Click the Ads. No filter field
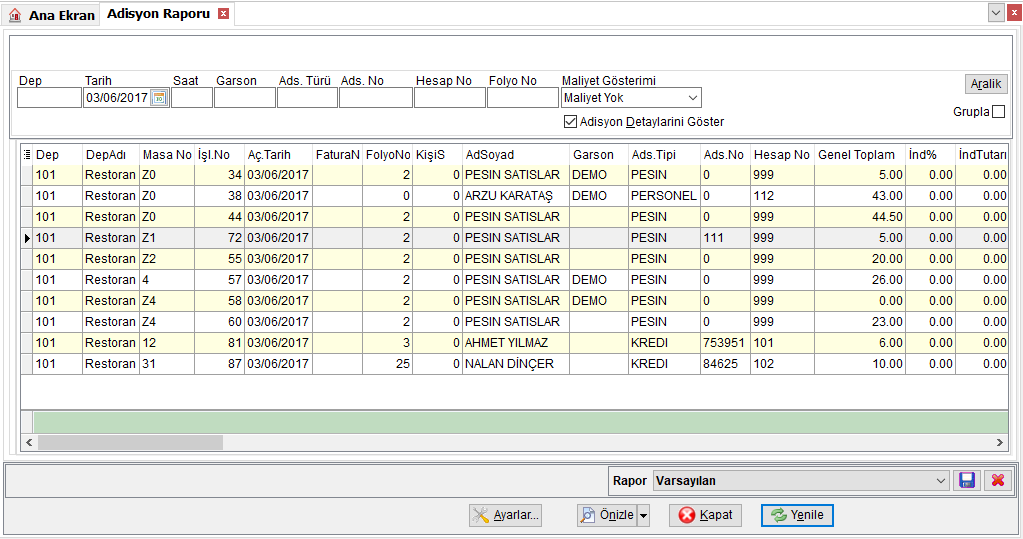Screen dimensions: 1023x539 (x=376, y=98)
